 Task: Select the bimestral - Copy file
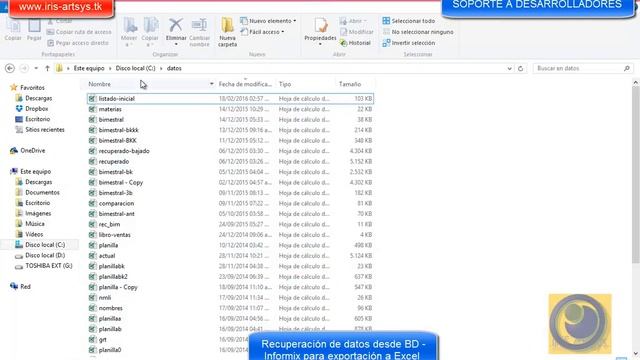coord(121,182)
